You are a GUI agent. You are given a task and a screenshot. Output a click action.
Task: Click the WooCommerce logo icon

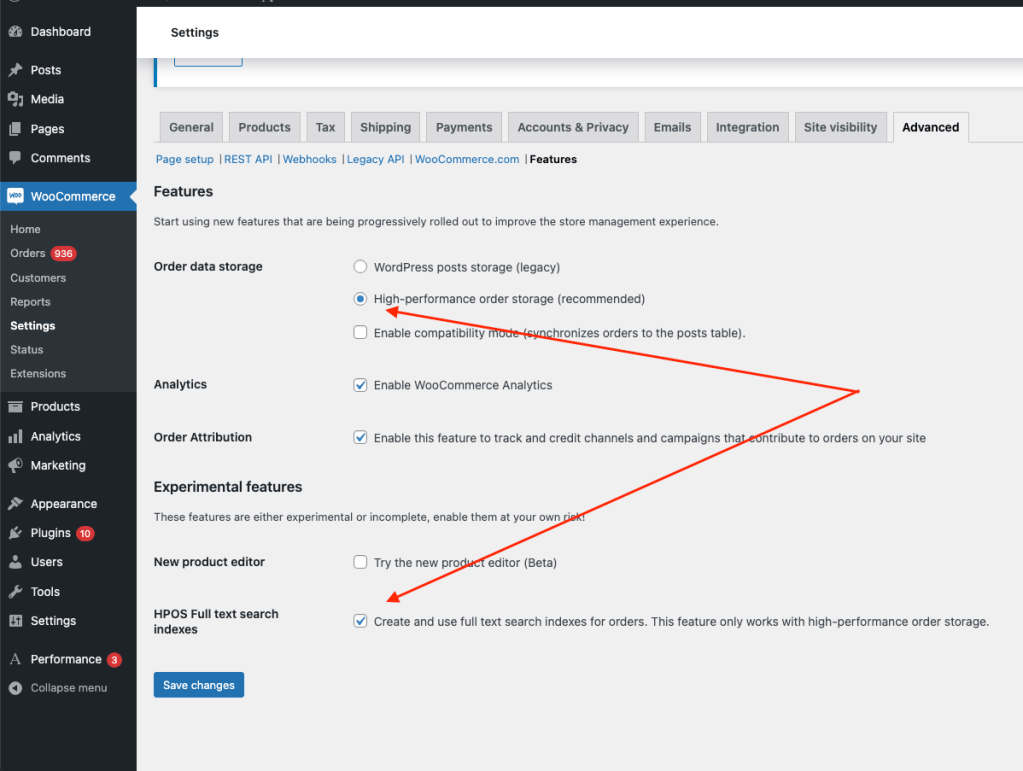(x=15, y=196)
